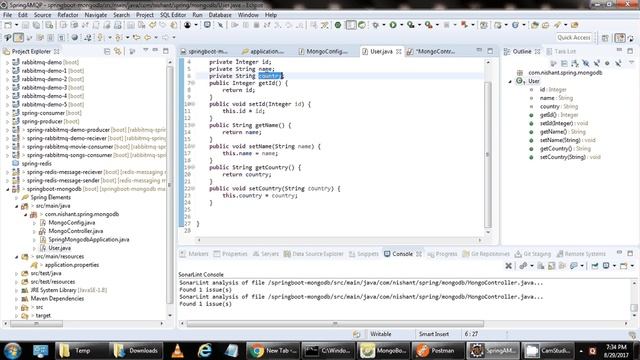
Task: Expand the spring-consumer project
Action: pyautogui.click(x=7, y=113)
